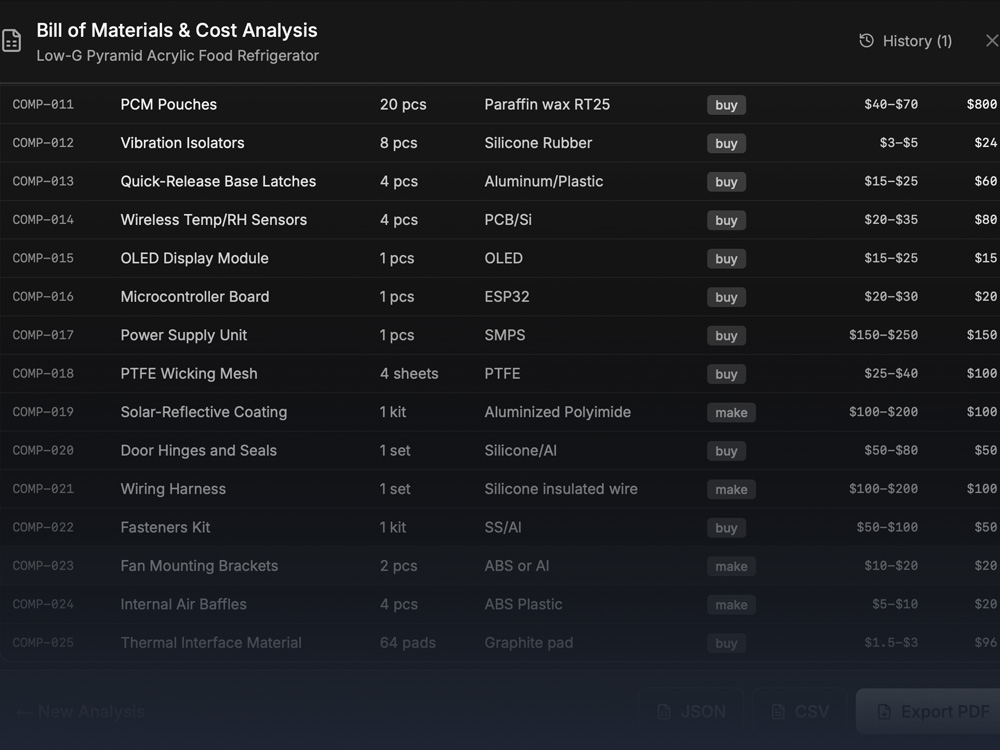The image size is (1000, 750).
Task: Click the document icon beside the title
Action: pyautogui.click(x=11, y=41)
